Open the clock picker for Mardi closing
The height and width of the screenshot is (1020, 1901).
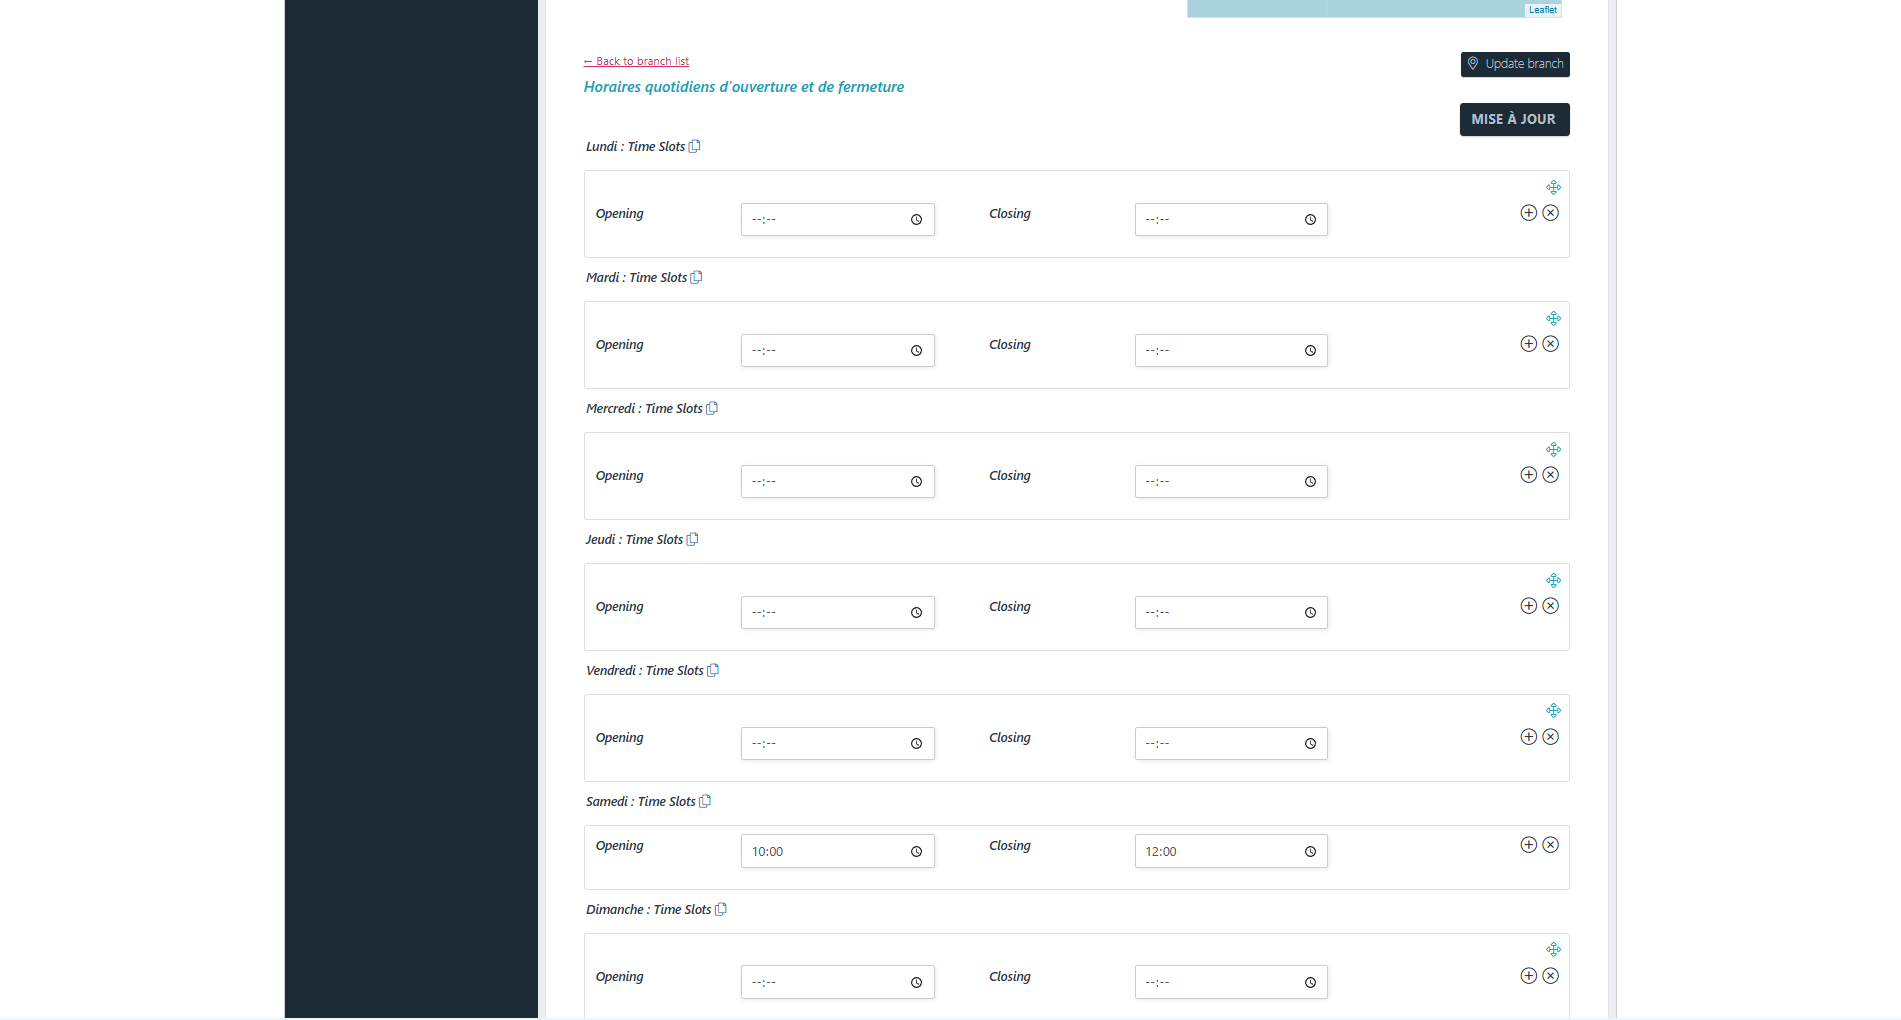(1310, 350)
